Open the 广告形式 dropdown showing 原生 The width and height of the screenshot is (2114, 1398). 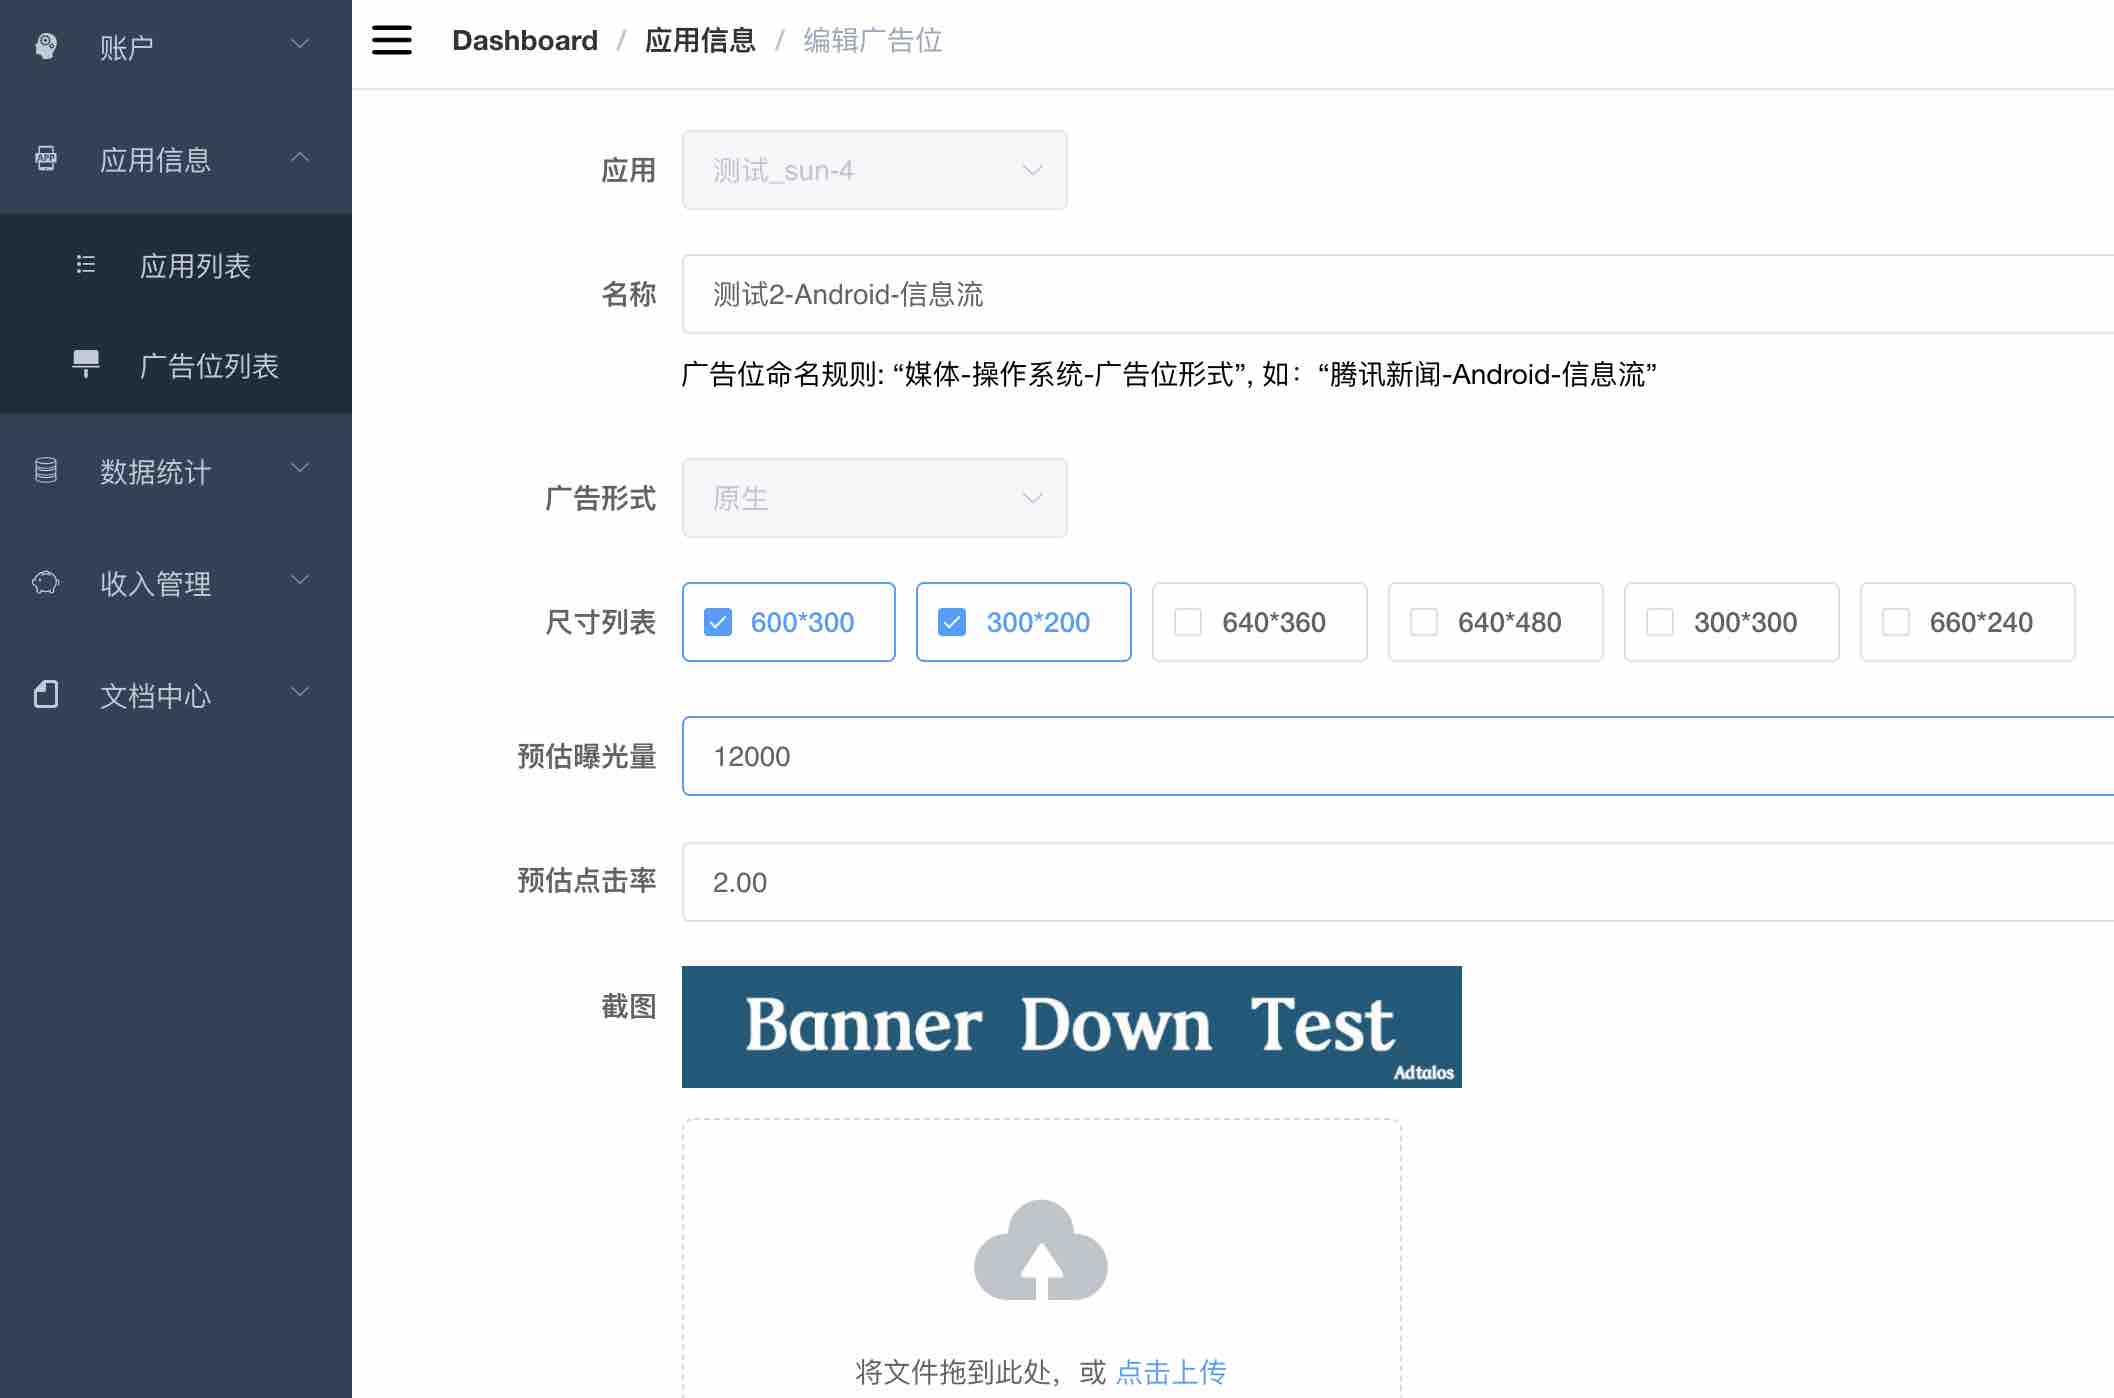[x=874, y=498]
